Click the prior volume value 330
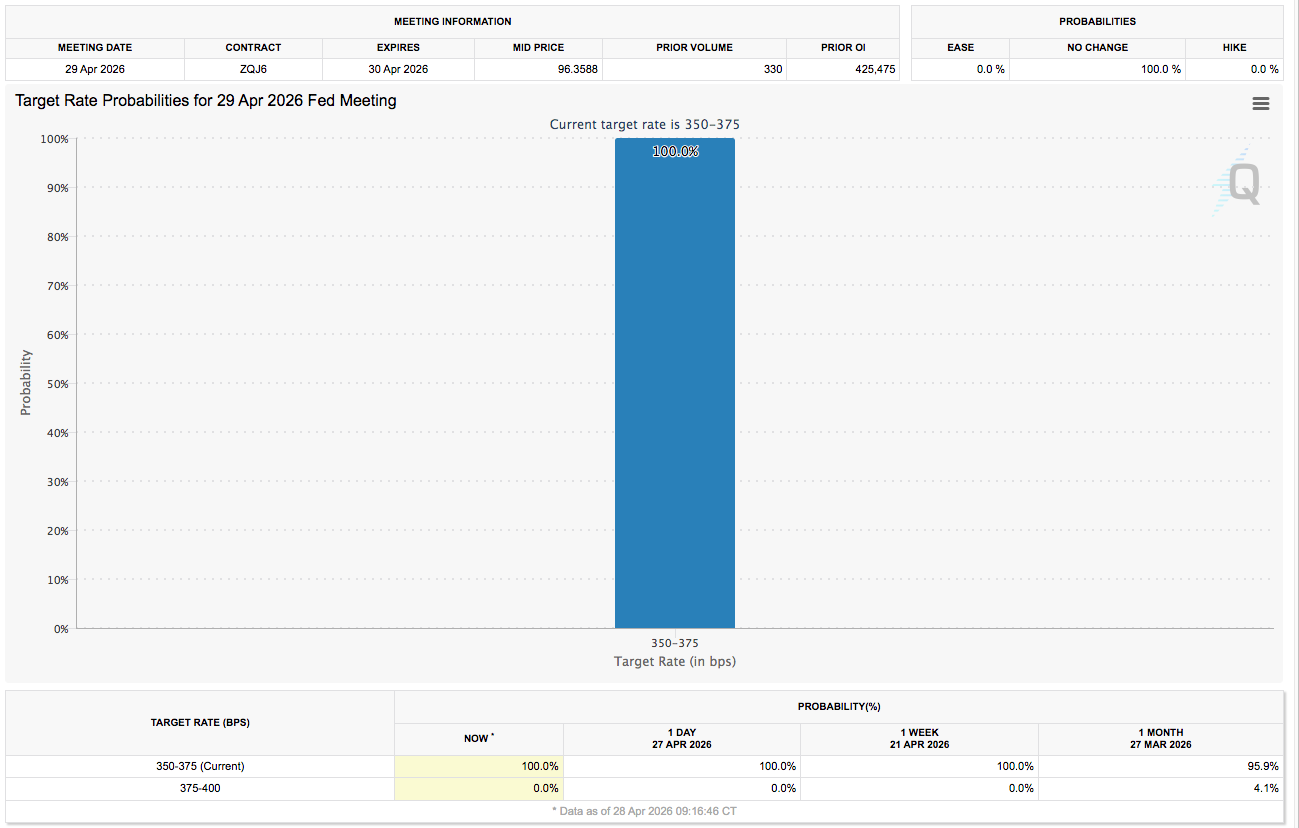Image resolution: width=1299 pixels, height=828 pixels. coord(773,70)
